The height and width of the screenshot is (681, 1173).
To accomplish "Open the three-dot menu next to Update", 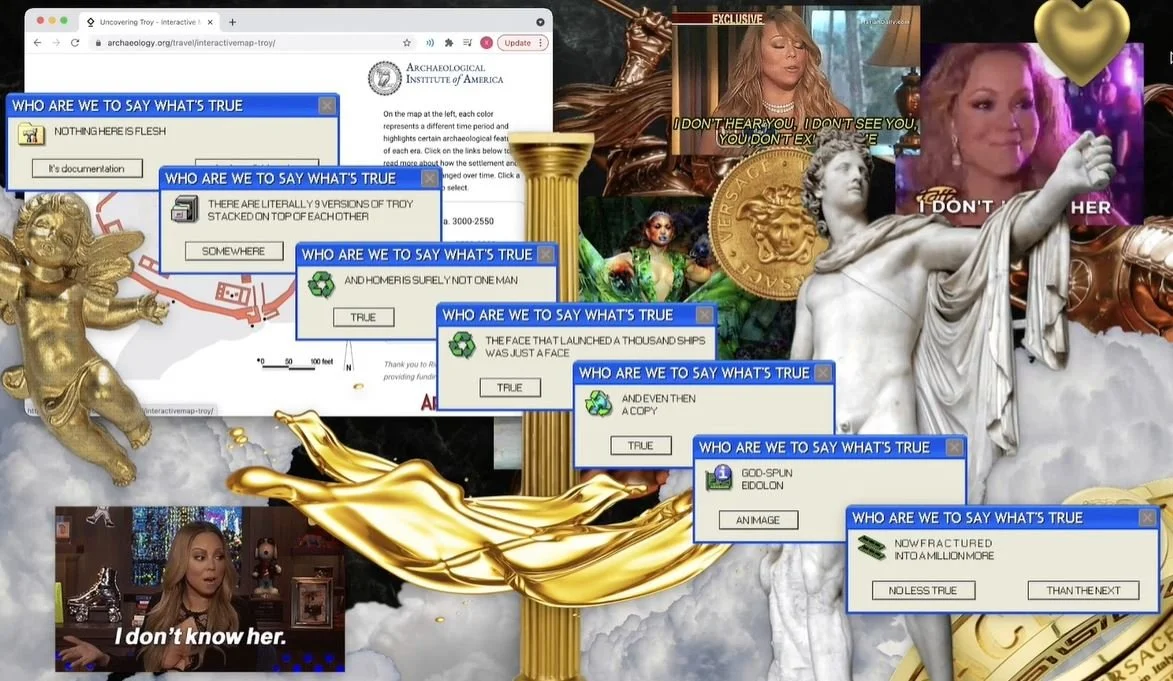I will (541, 42).
